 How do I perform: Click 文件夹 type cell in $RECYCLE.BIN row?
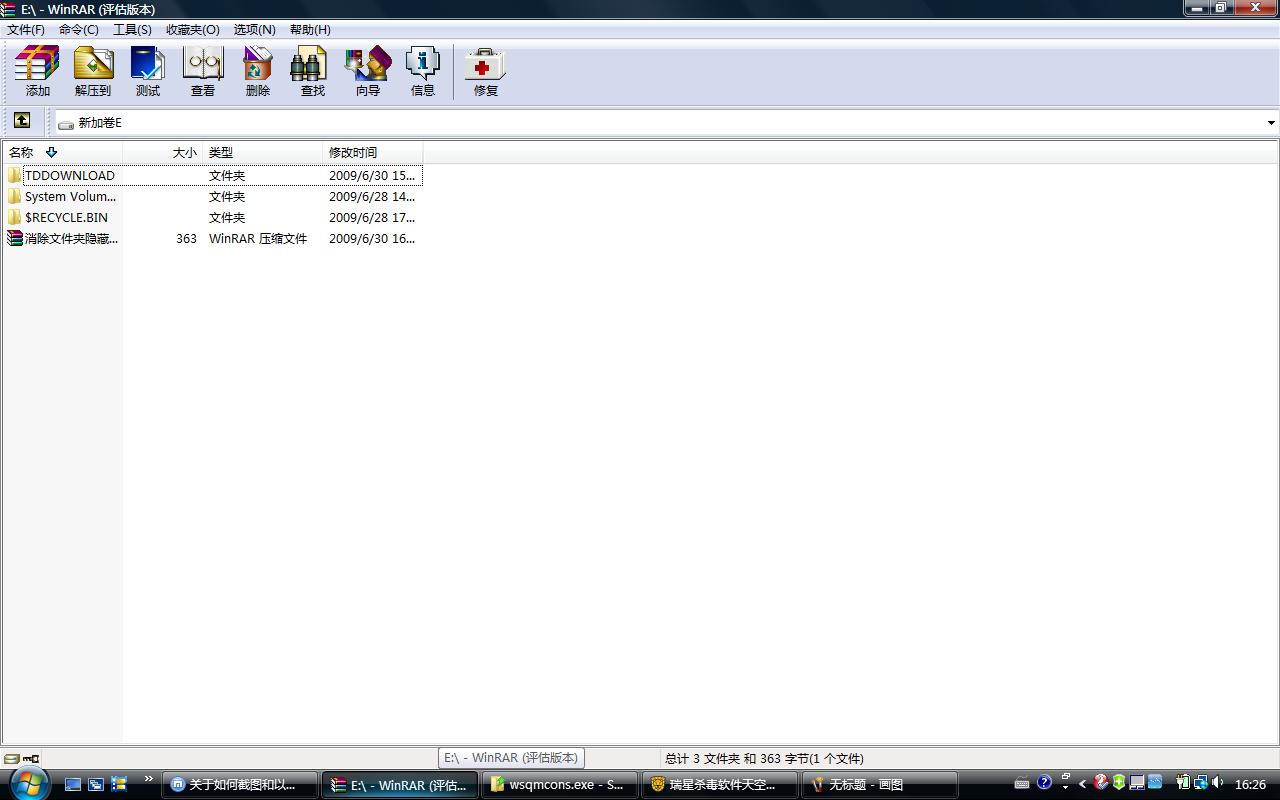coord(227,217)
